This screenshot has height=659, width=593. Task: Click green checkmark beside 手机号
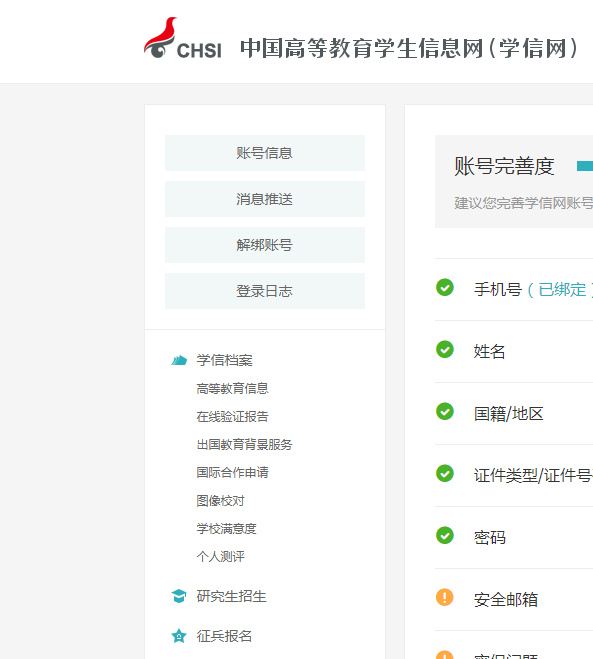coord(445,287)
